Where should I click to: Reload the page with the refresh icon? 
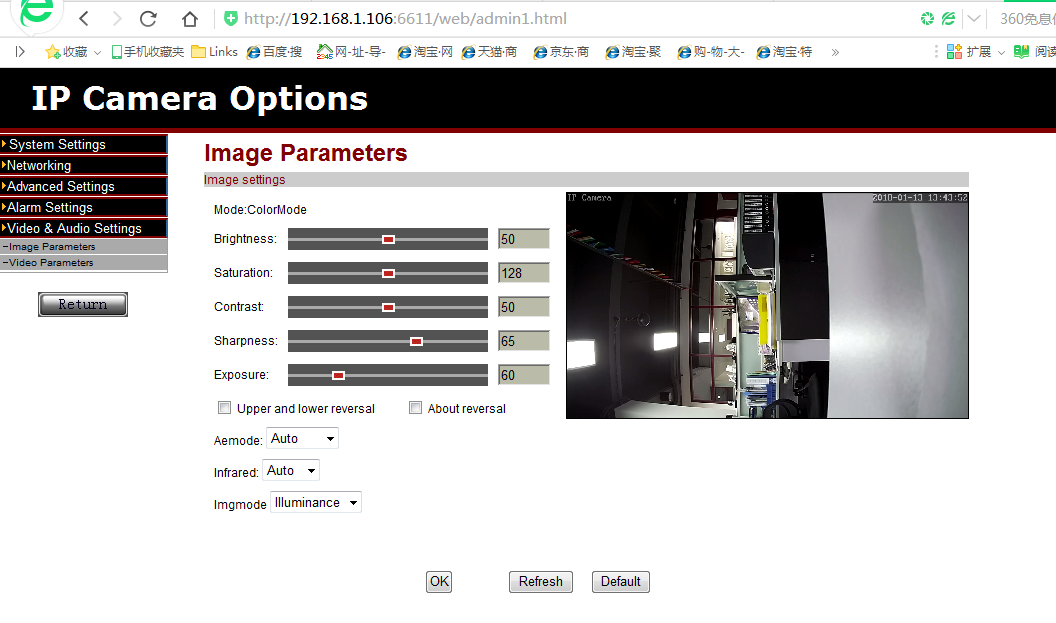pyautogui.click(x=148, y=19)
